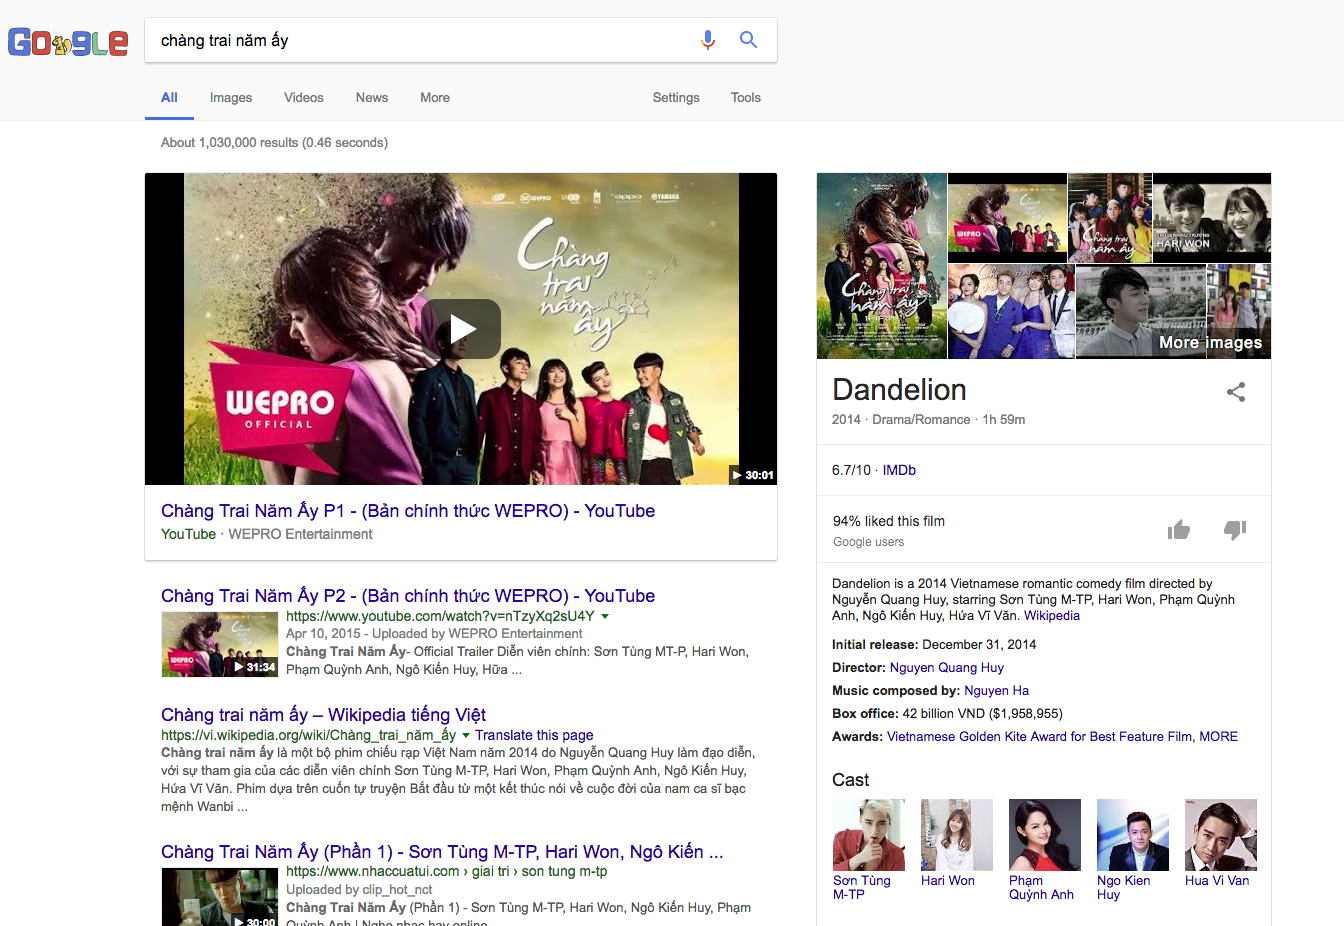Image resolution: width=1344 pixels, height=926 pixels.
Task: Click the blue search magnifier icon
Action: pos(748,40)
